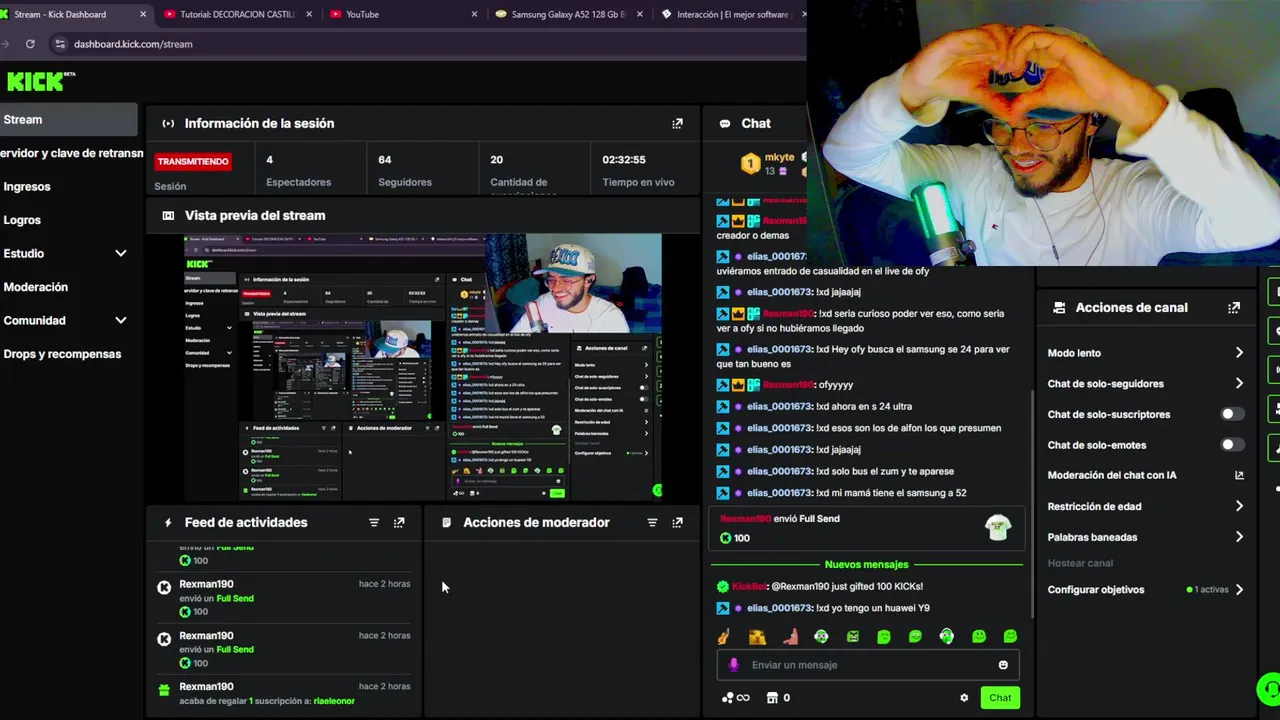The width and height of the screenshot is (1280, 720).
Task: Click the stream preview thumbnail
Action: (423, 367)
